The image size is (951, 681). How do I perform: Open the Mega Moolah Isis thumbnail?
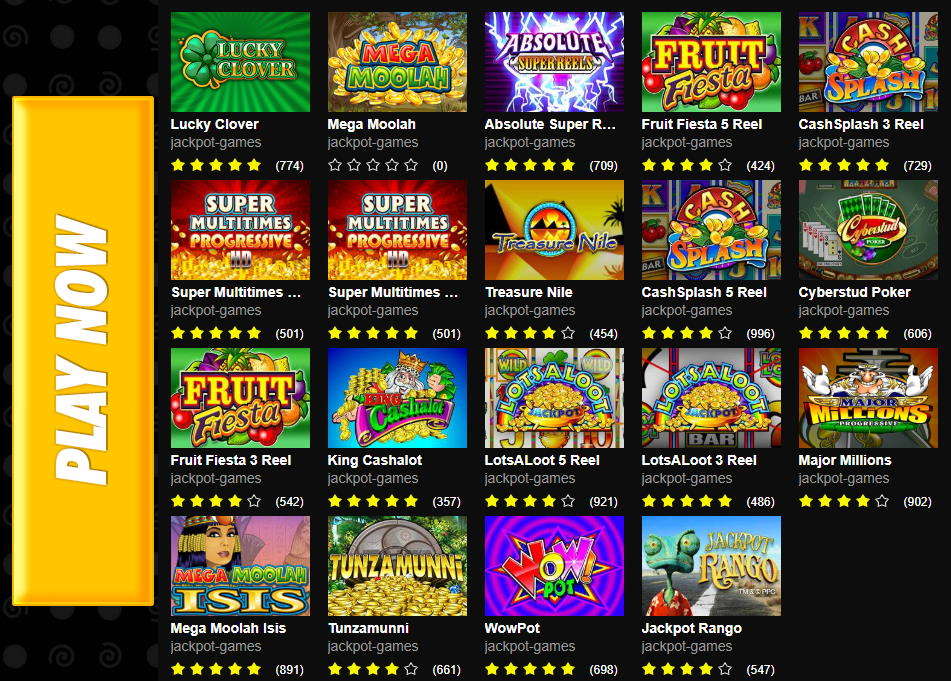tap(240, 566)
